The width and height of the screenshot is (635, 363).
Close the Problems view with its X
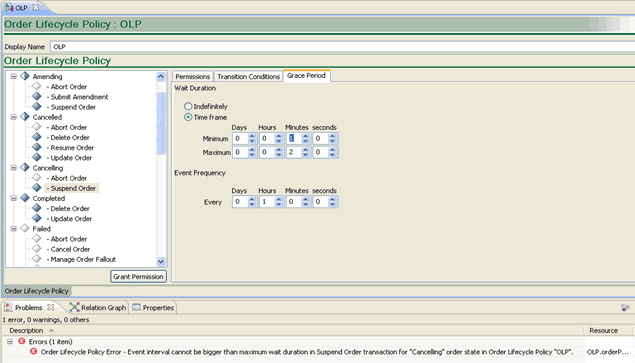[51, 307]
